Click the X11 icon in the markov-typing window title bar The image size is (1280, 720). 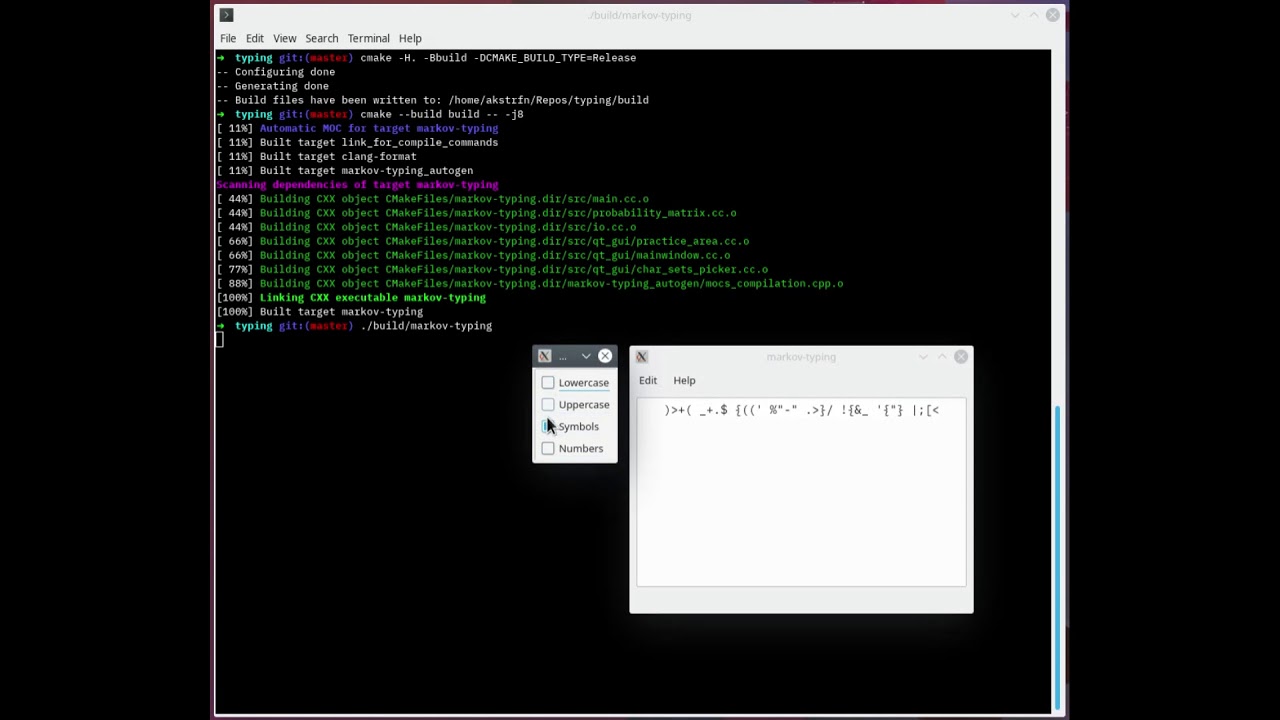point(642,356)
